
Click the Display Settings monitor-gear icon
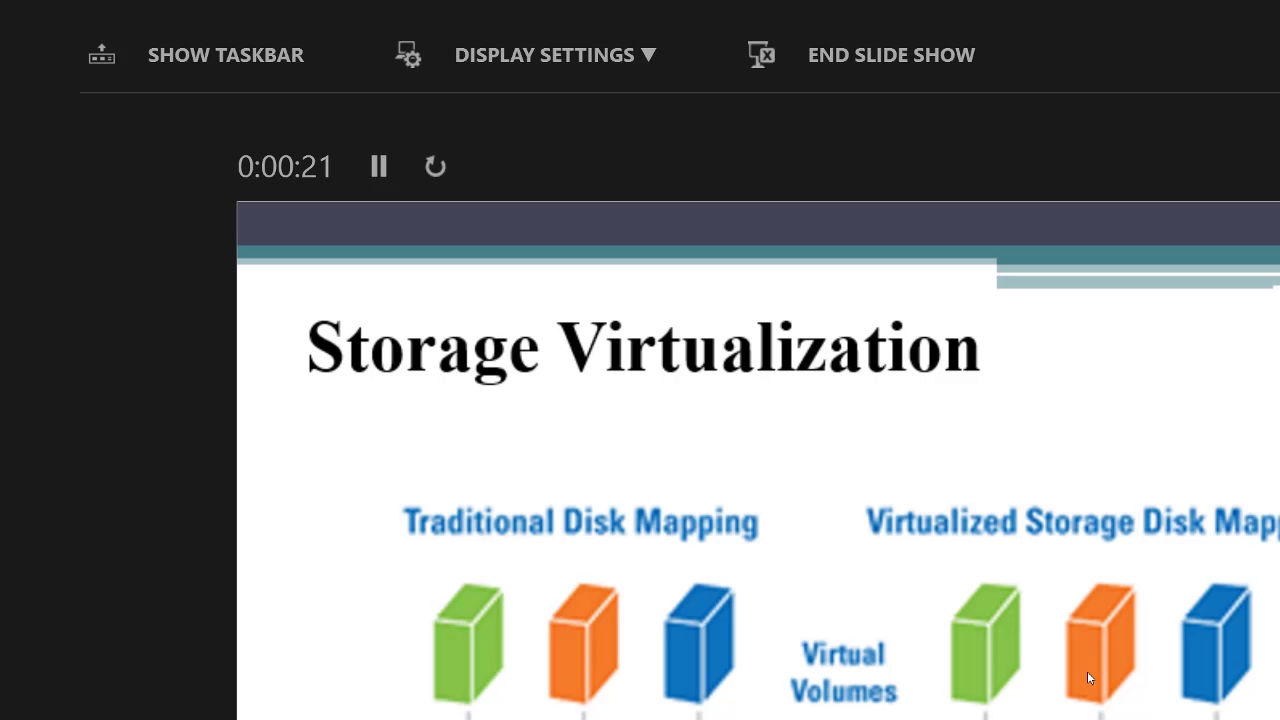[408, 55]
